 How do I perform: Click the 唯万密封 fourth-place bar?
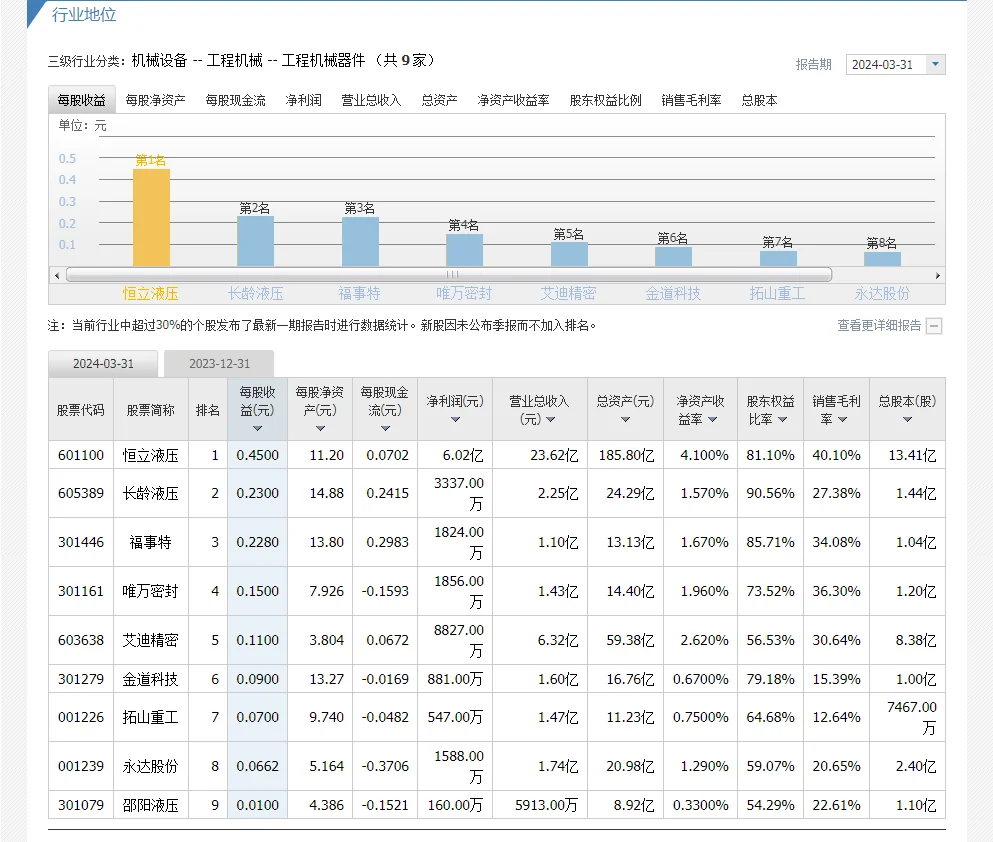pos(464,250)
